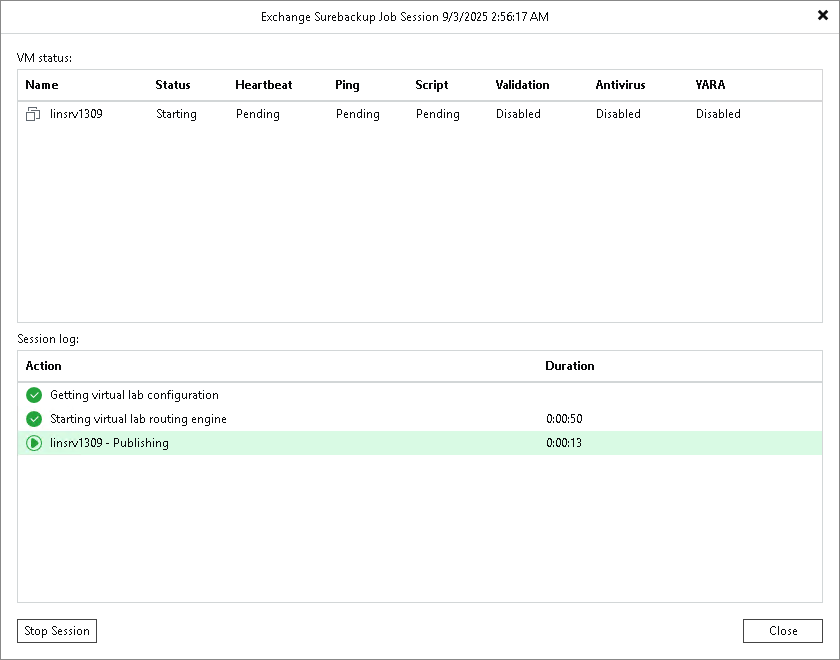
Task: Sort VM list by Name column header
Action: point(42,85)
